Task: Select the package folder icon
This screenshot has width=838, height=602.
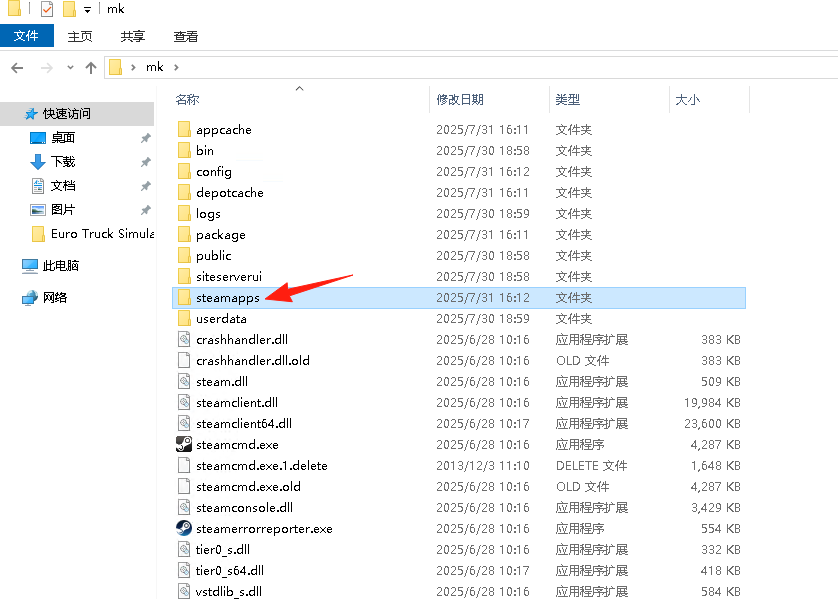Action: (x=184, y=234)
